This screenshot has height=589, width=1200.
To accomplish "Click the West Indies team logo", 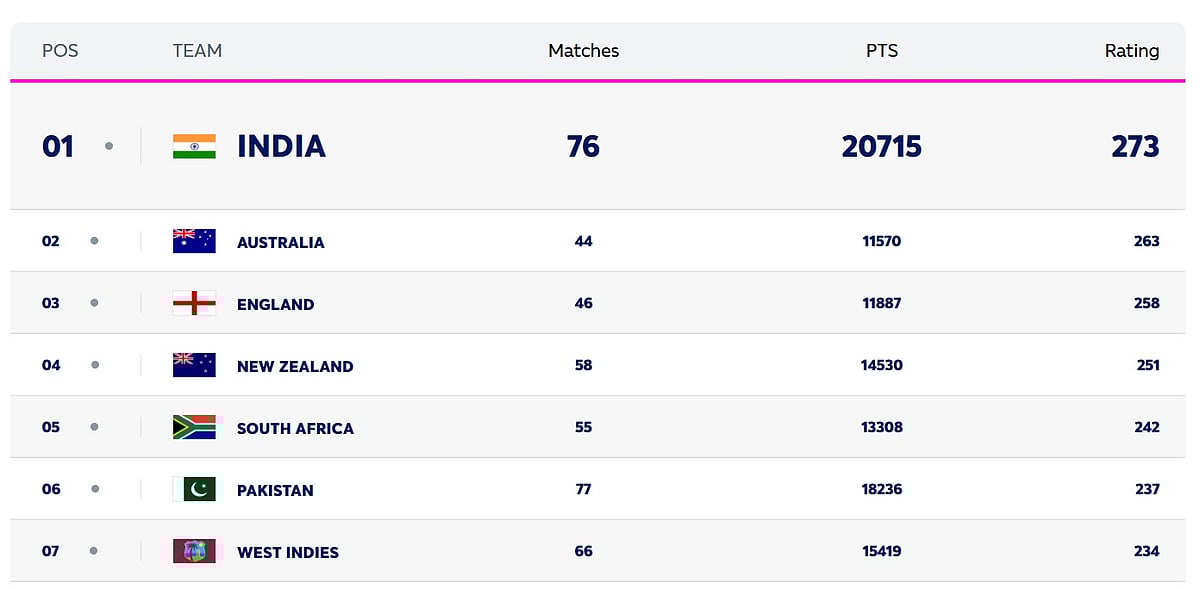I will point(194,551).
